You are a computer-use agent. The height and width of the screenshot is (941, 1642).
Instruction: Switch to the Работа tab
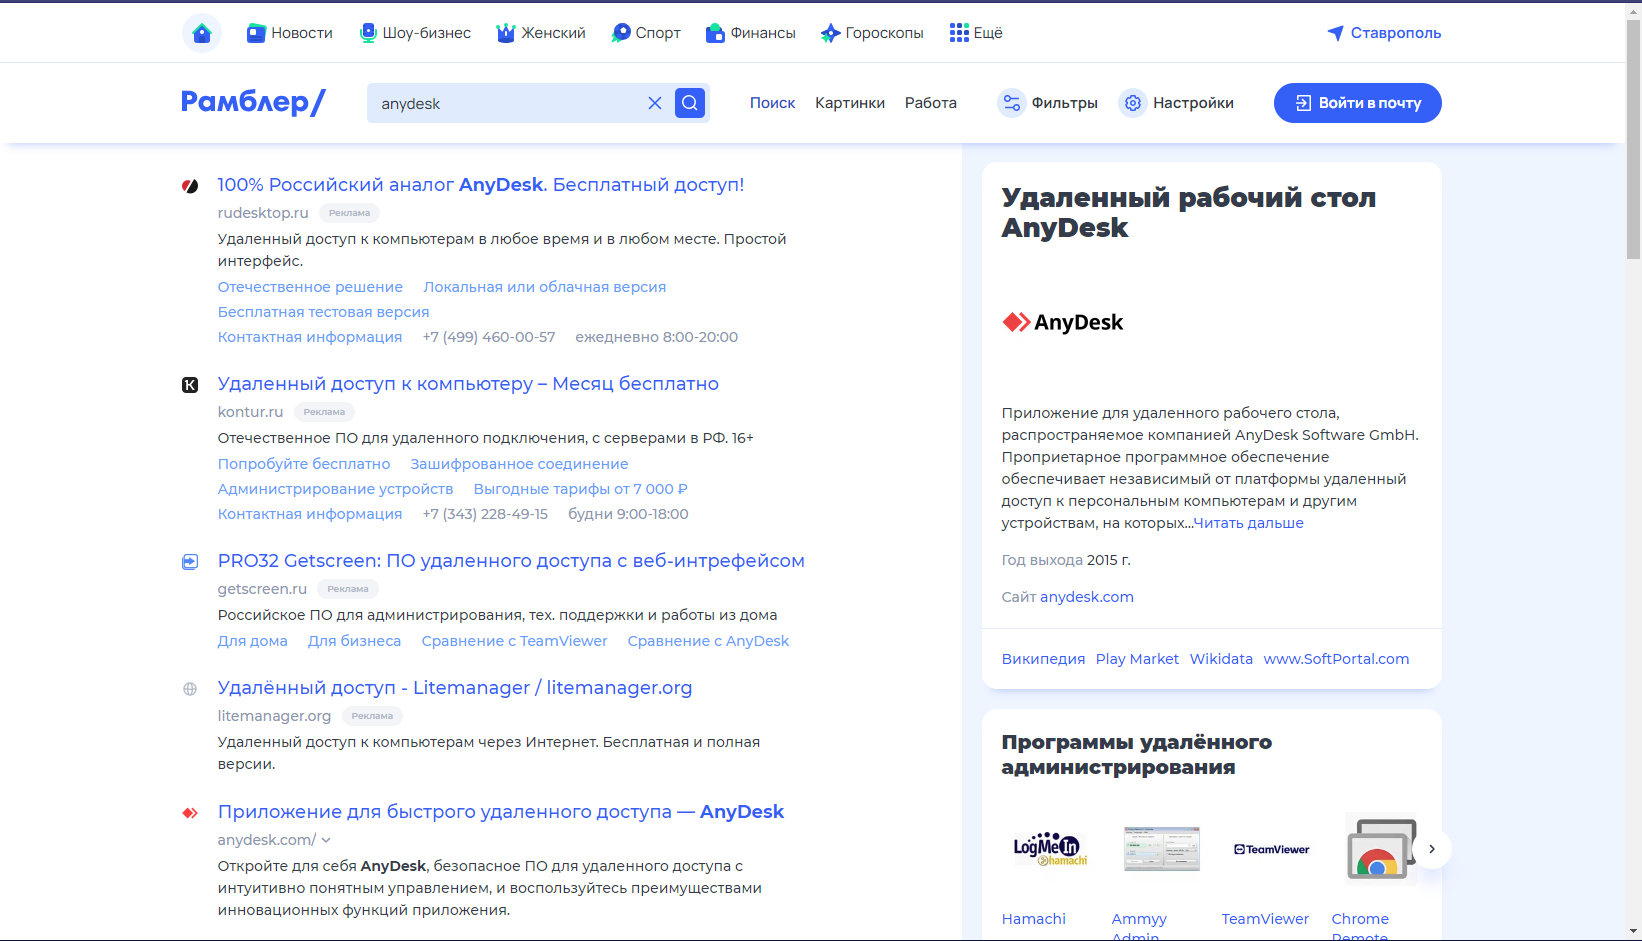[931, 103]
